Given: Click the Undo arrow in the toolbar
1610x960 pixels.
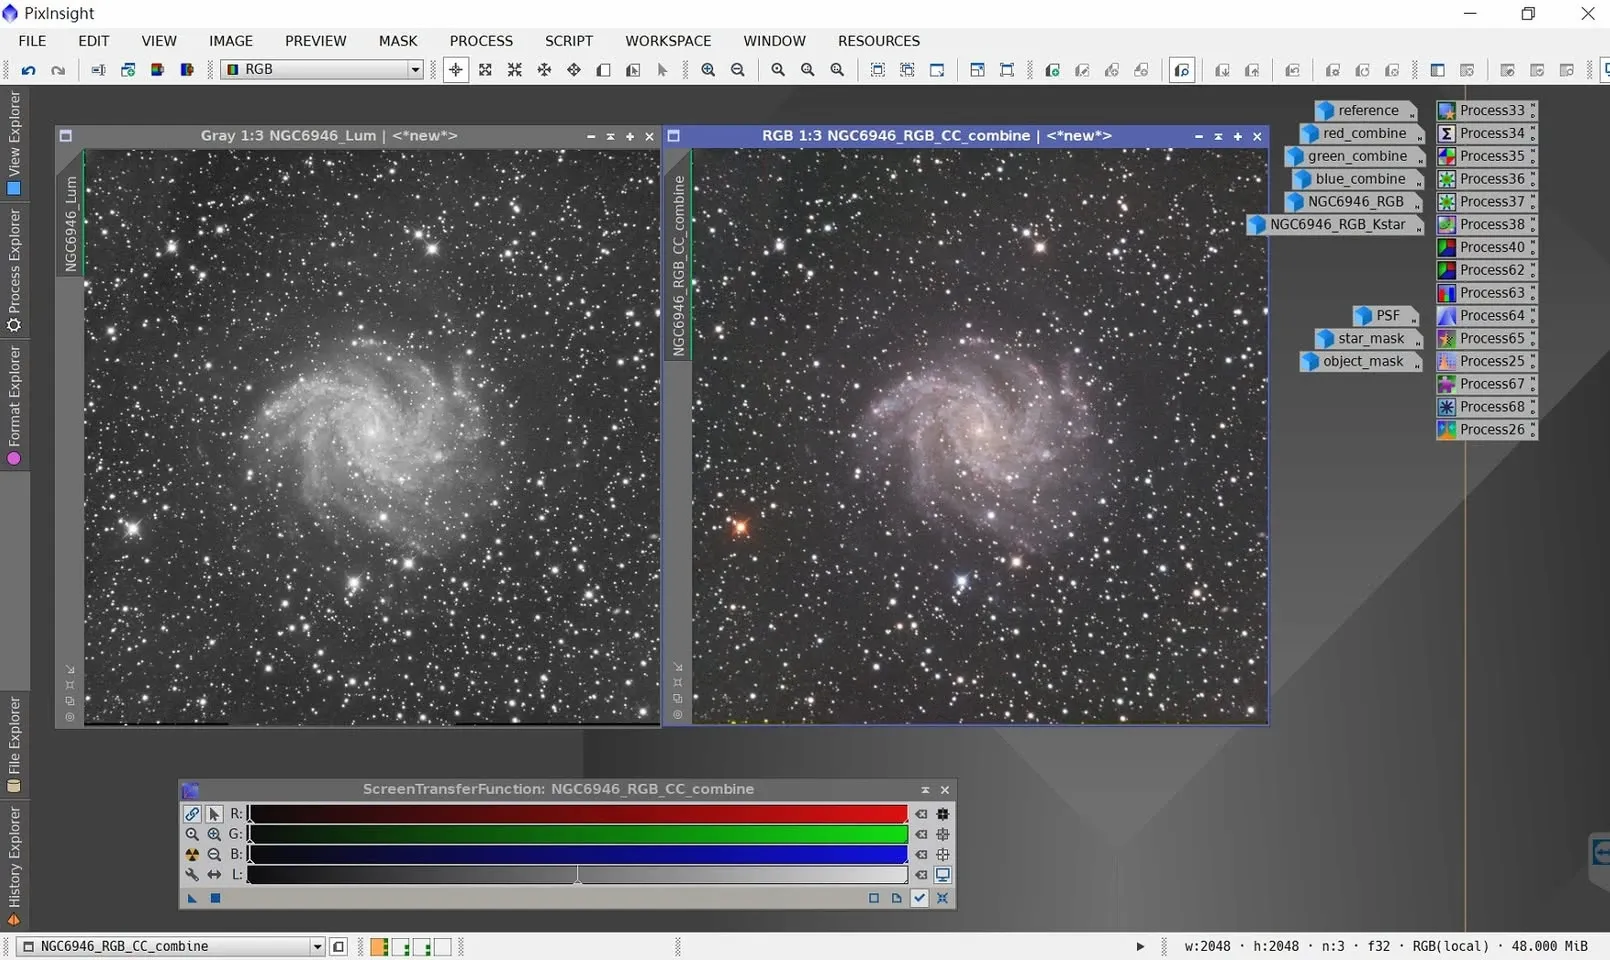Looking at the screenshot, I should pos(28,70).
